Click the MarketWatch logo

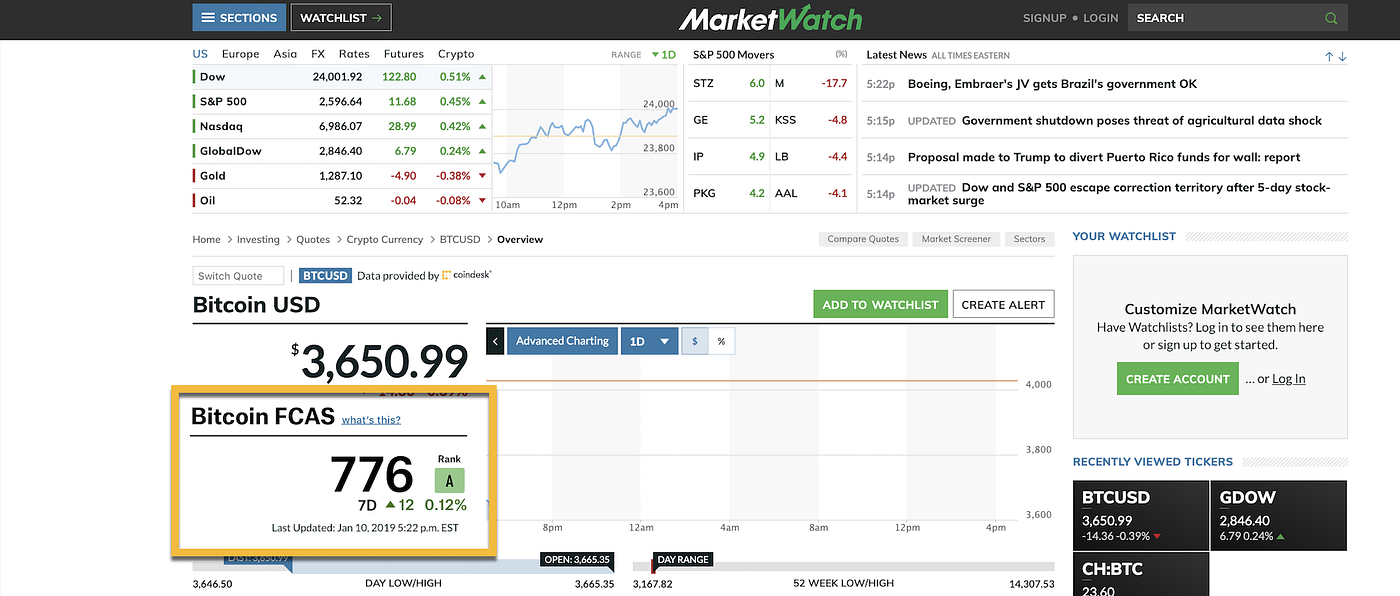coord(770,19)
